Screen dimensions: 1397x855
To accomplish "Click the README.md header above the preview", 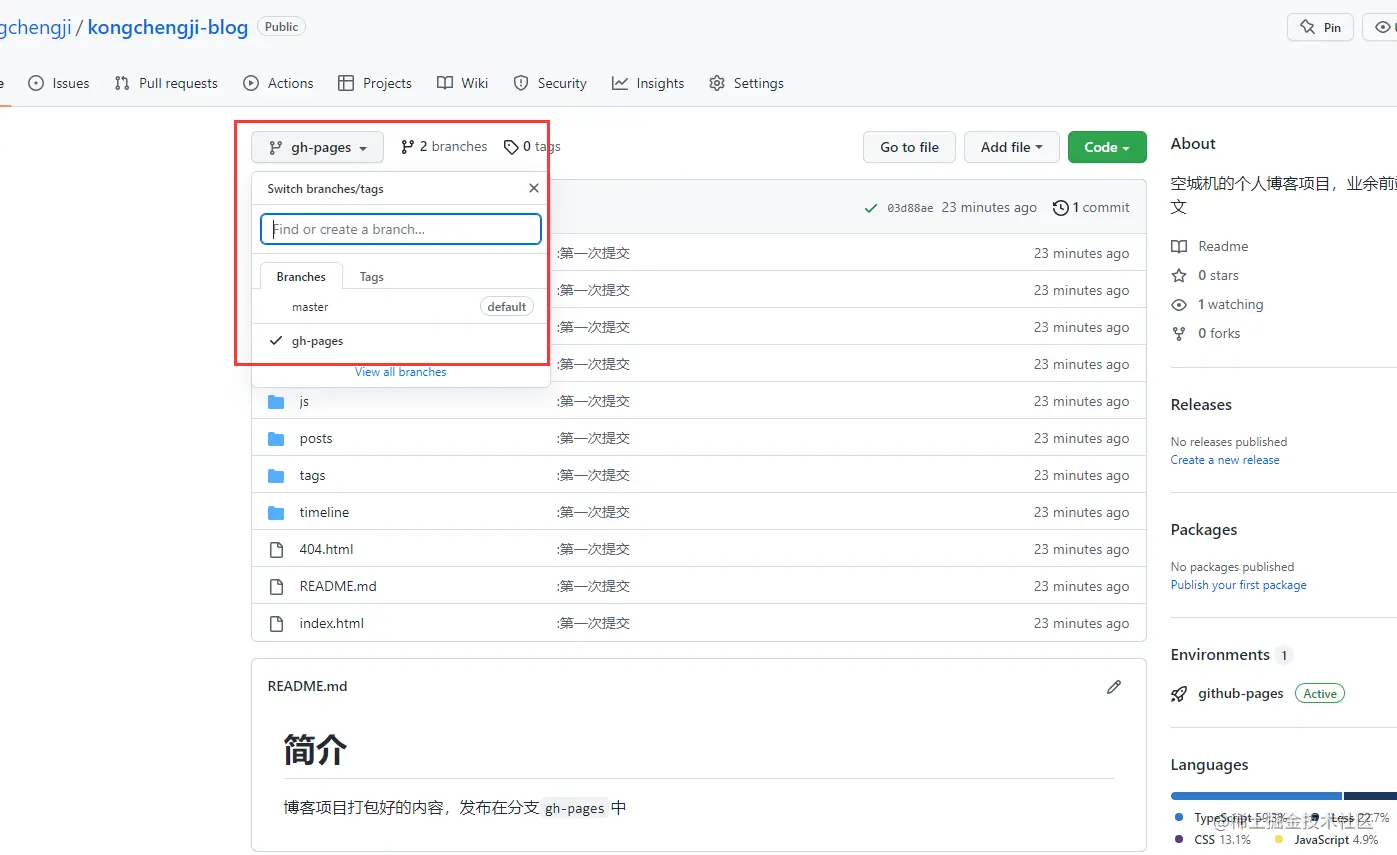I will (x=308, y=686).
